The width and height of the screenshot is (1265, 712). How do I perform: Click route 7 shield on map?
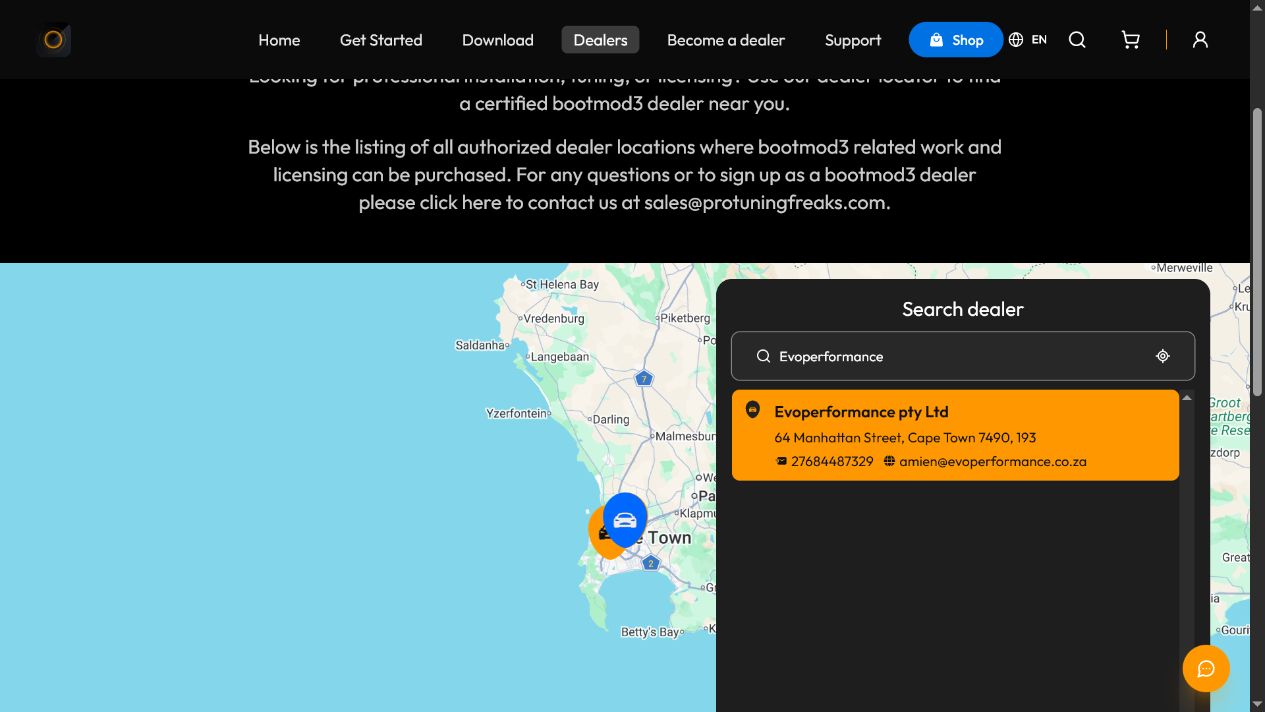pos(644,378)
